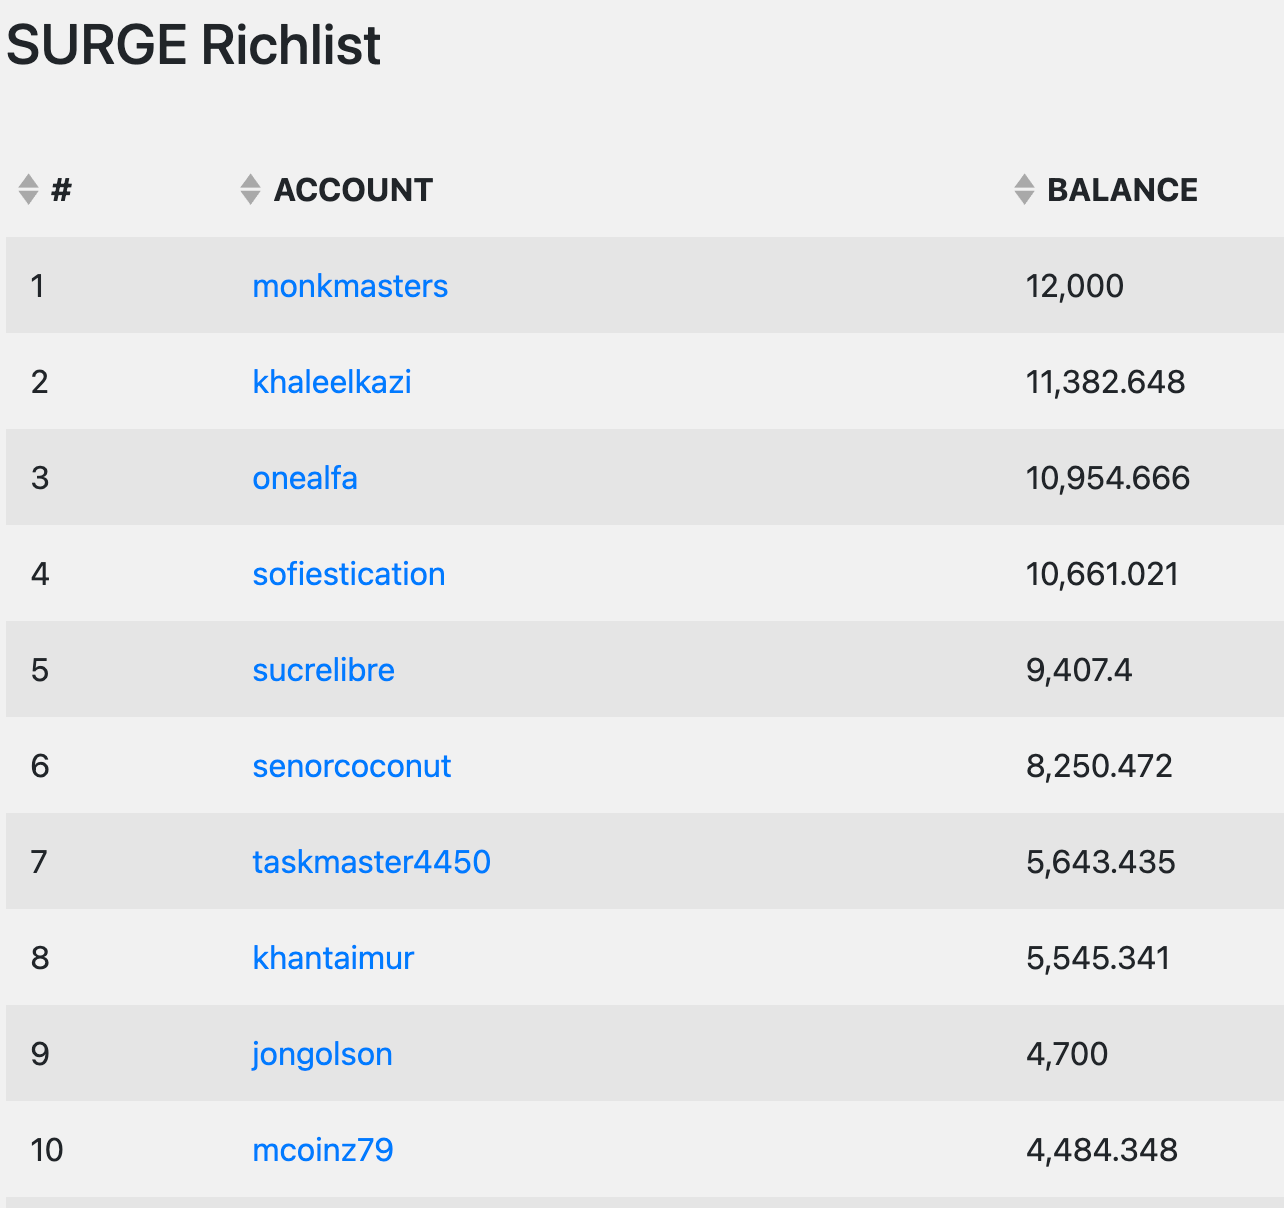
Task: Click the 10,661.021 balance cell
Action: [1102, 574]
